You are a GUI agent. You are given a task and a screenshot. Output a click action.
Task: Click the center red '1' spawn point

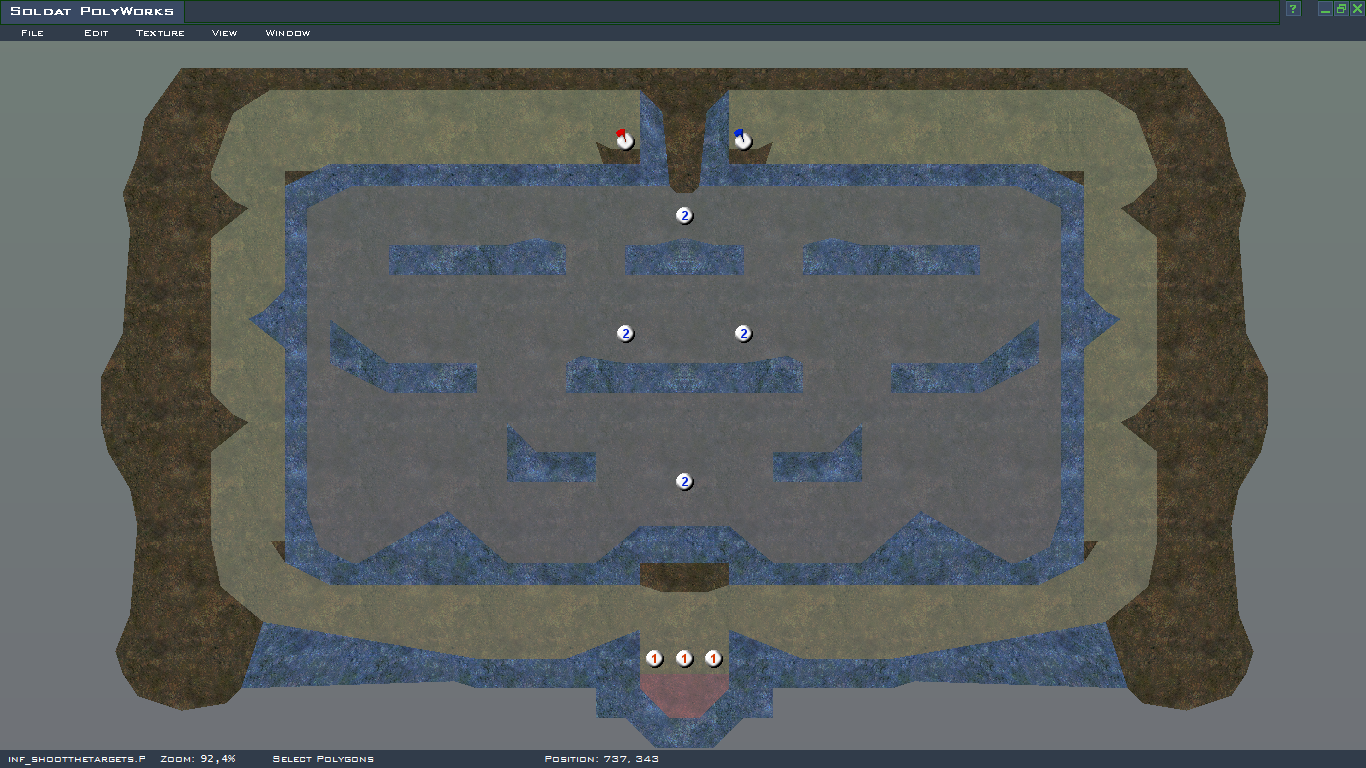pyautogui.click(x=684, y=658)
